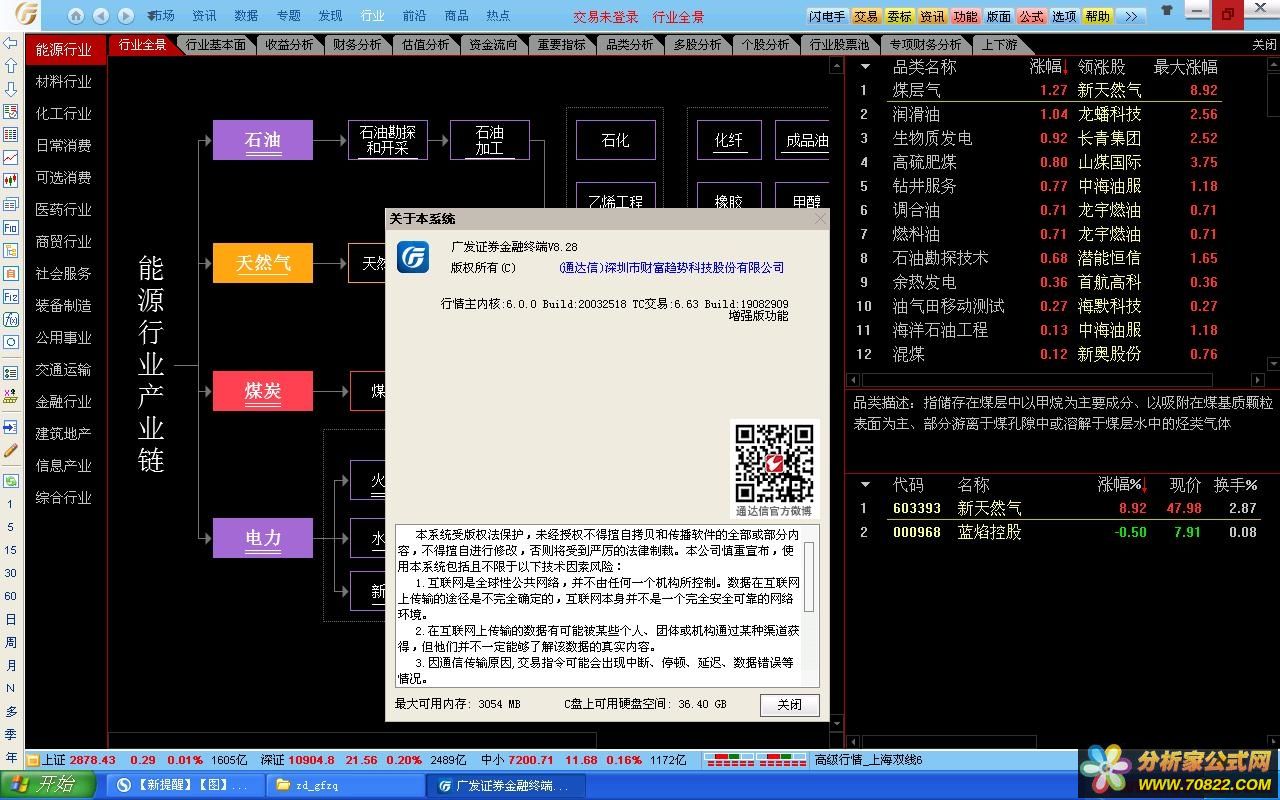Select 材料行业 in industry list
The width and height of the screenshot is (1280, 800).
(64, 81)
